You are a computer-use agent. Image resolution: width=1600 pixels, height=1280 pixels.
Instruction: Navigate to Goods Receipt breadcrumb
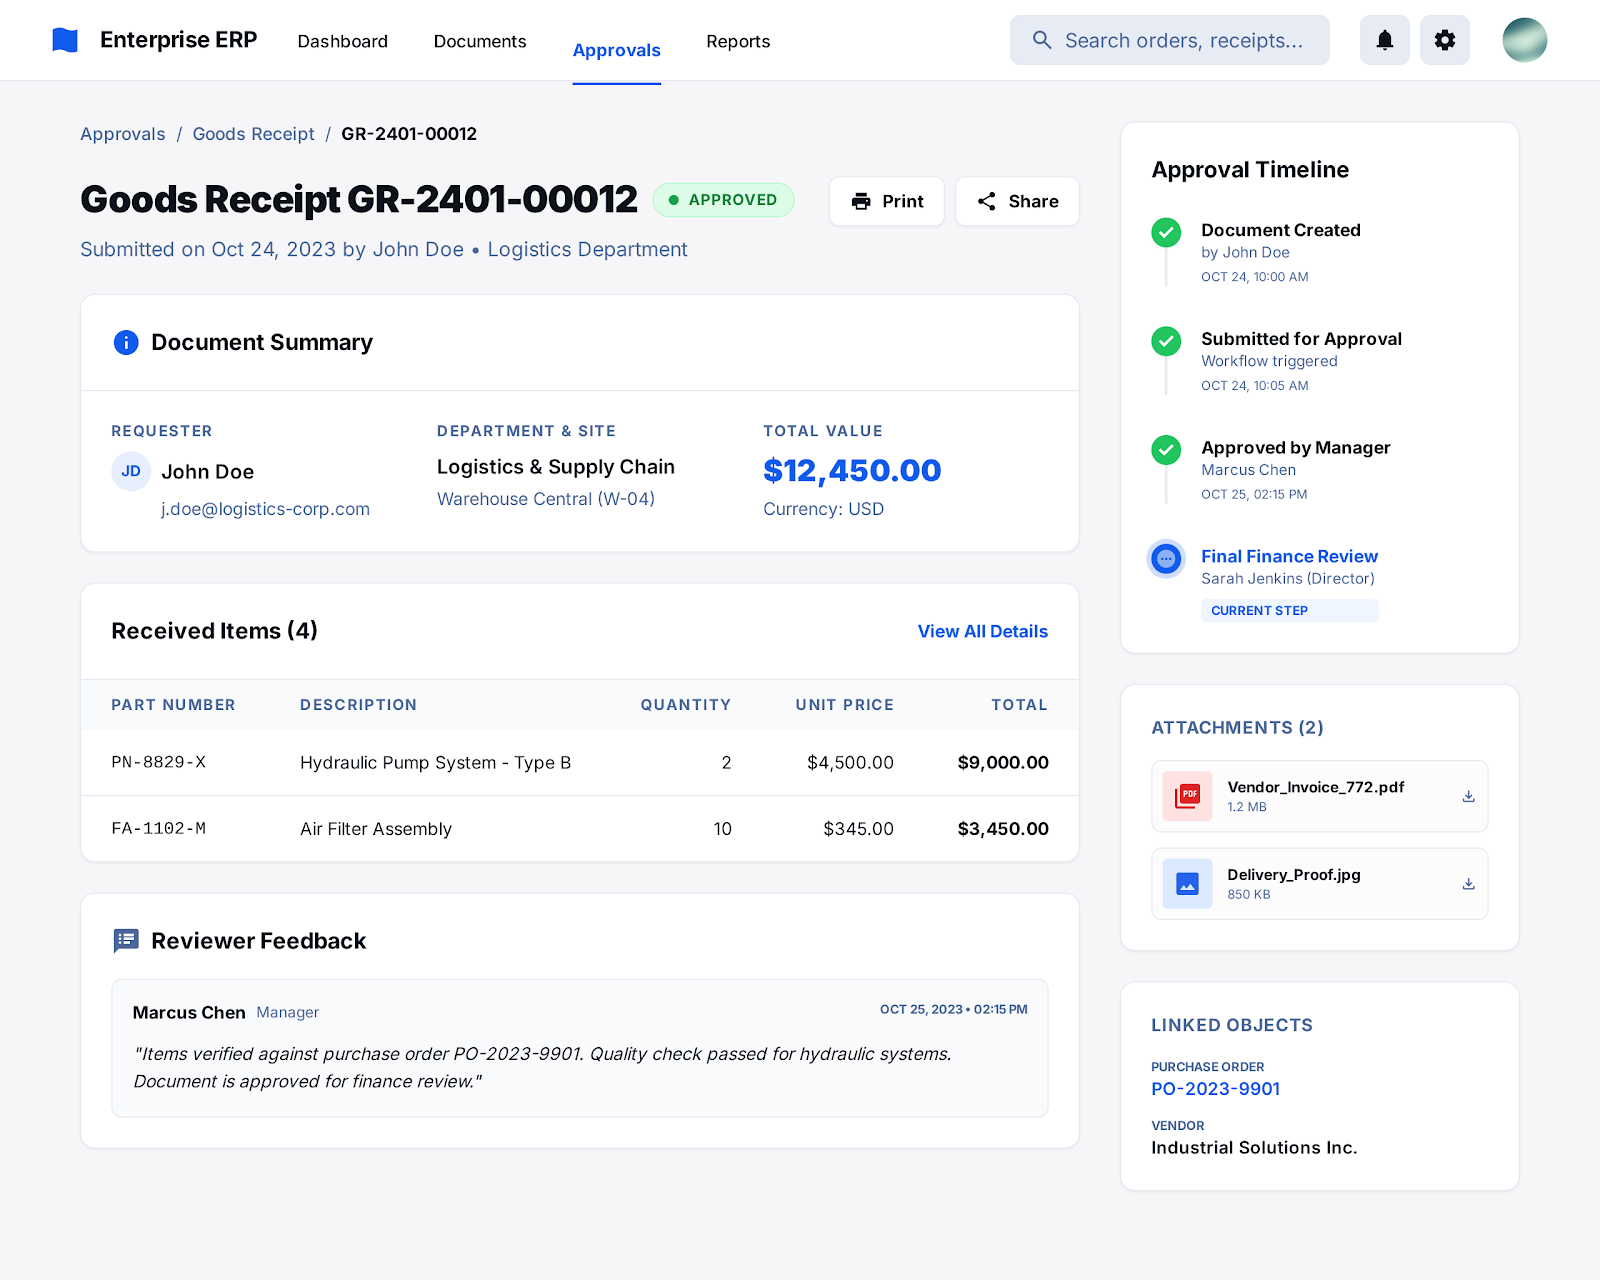coord(253,134)
